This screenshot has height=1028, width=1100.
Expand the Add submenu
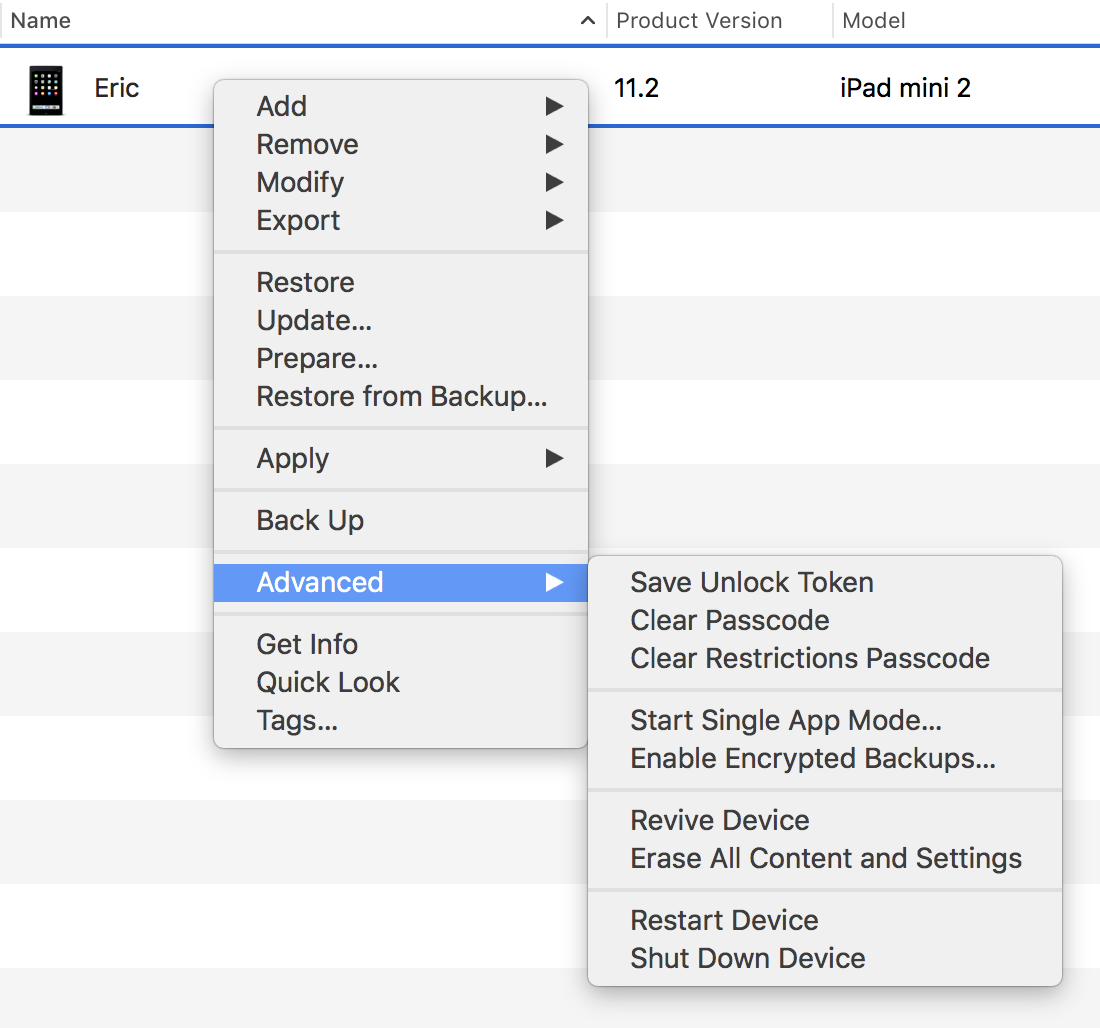coord(401,107)
